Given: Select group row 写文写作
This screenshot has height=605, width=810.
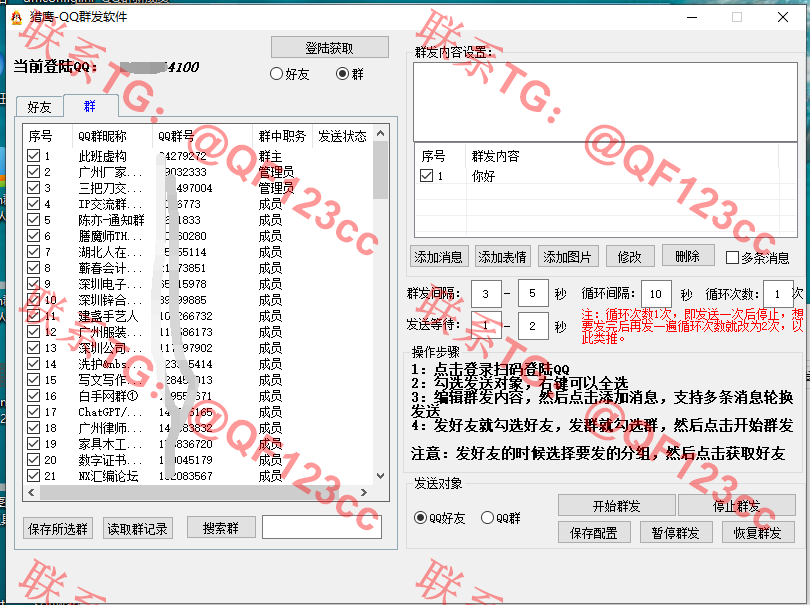Looking at the screenshot, I should (x=200, y=380).
